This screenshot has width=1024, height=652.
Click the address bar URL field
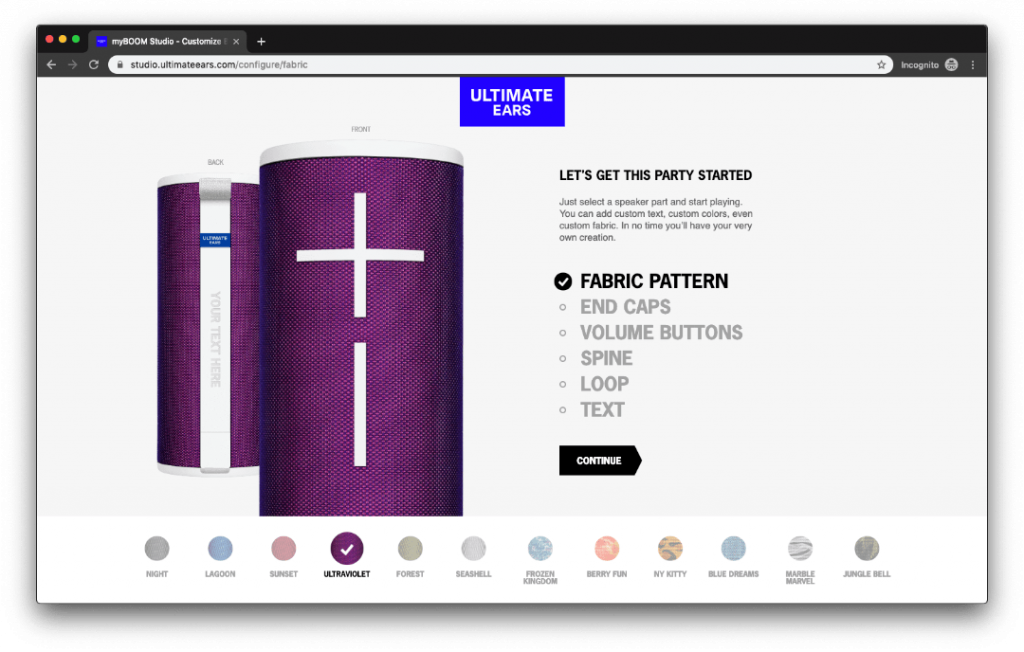[500, 65]
